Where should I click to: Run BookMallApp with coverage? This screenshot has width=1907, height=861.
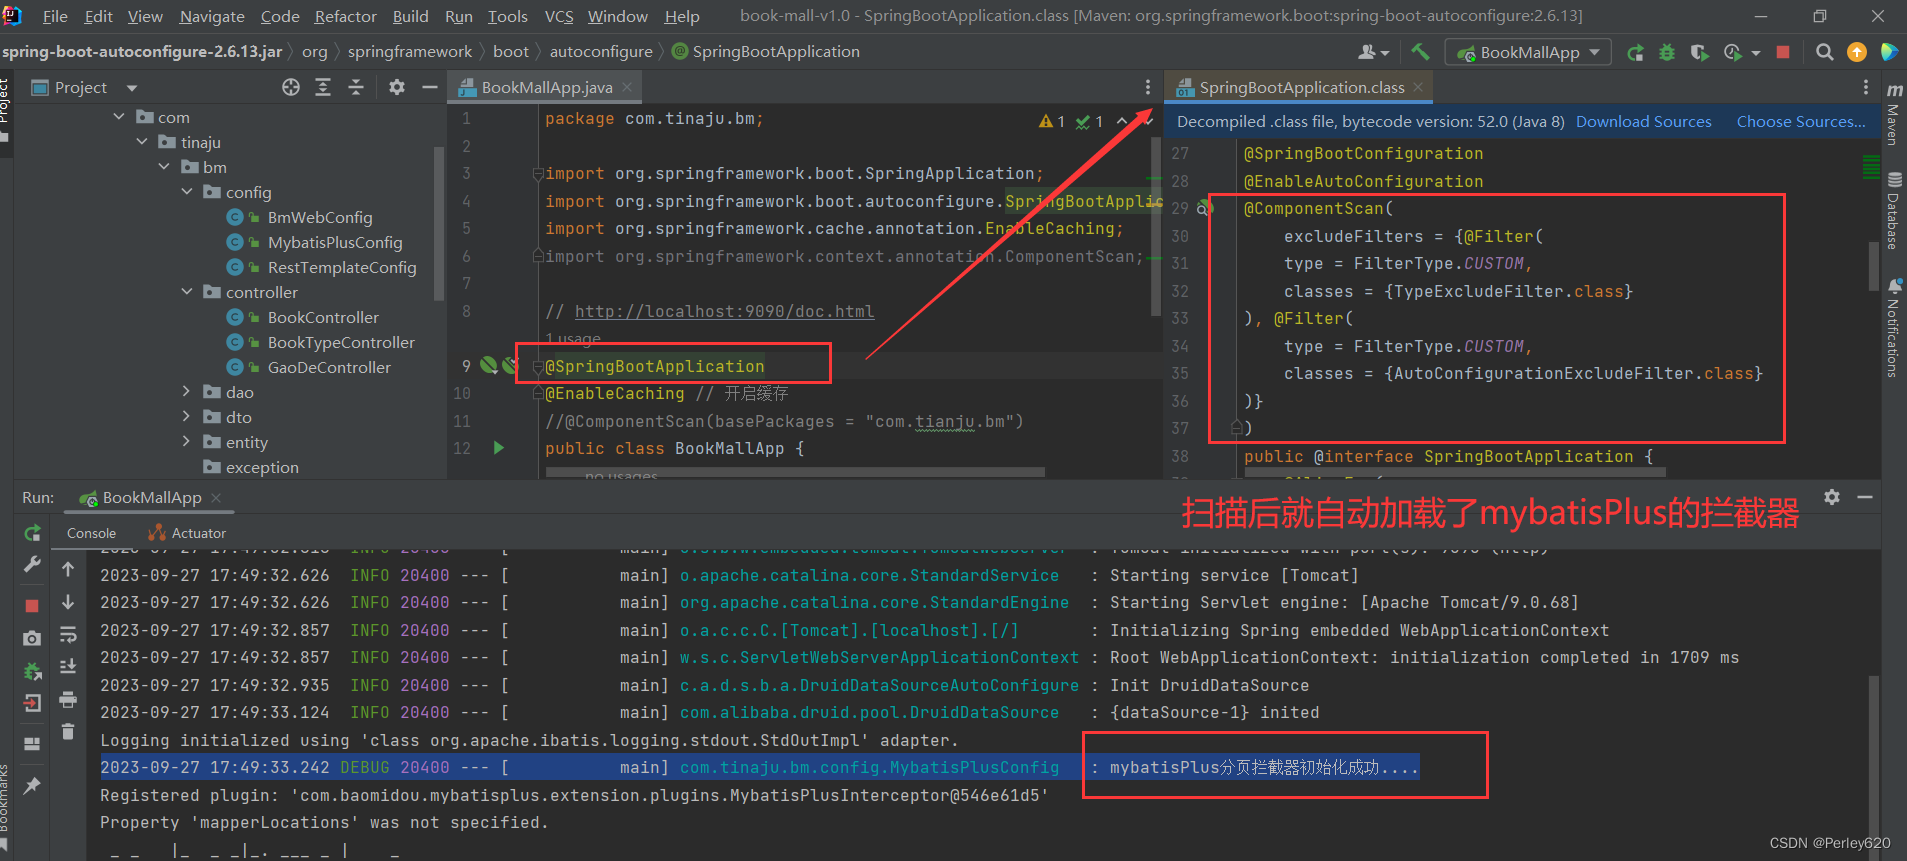[x=1699, y=52]
